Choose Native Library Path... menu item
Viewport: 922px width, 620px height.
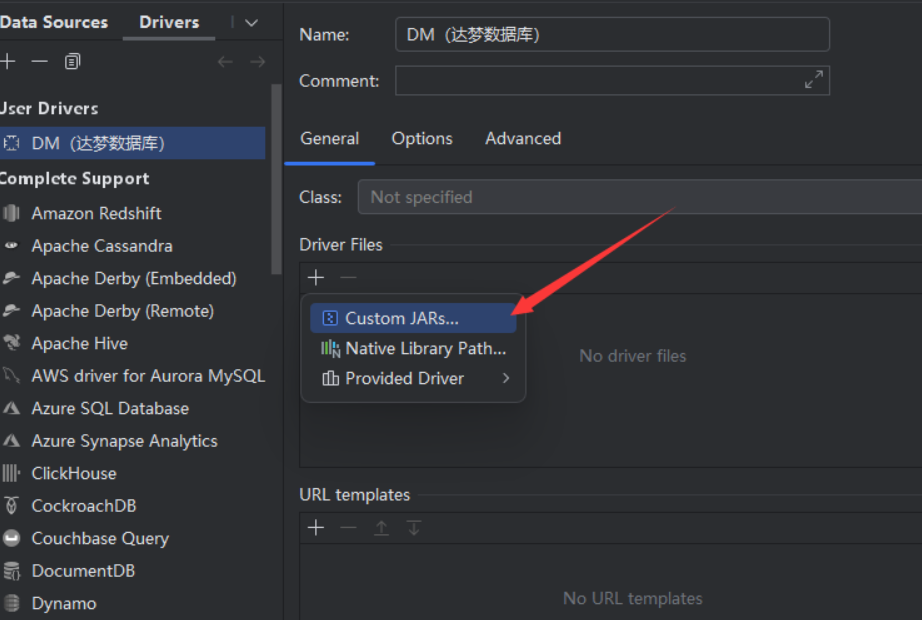413,348
